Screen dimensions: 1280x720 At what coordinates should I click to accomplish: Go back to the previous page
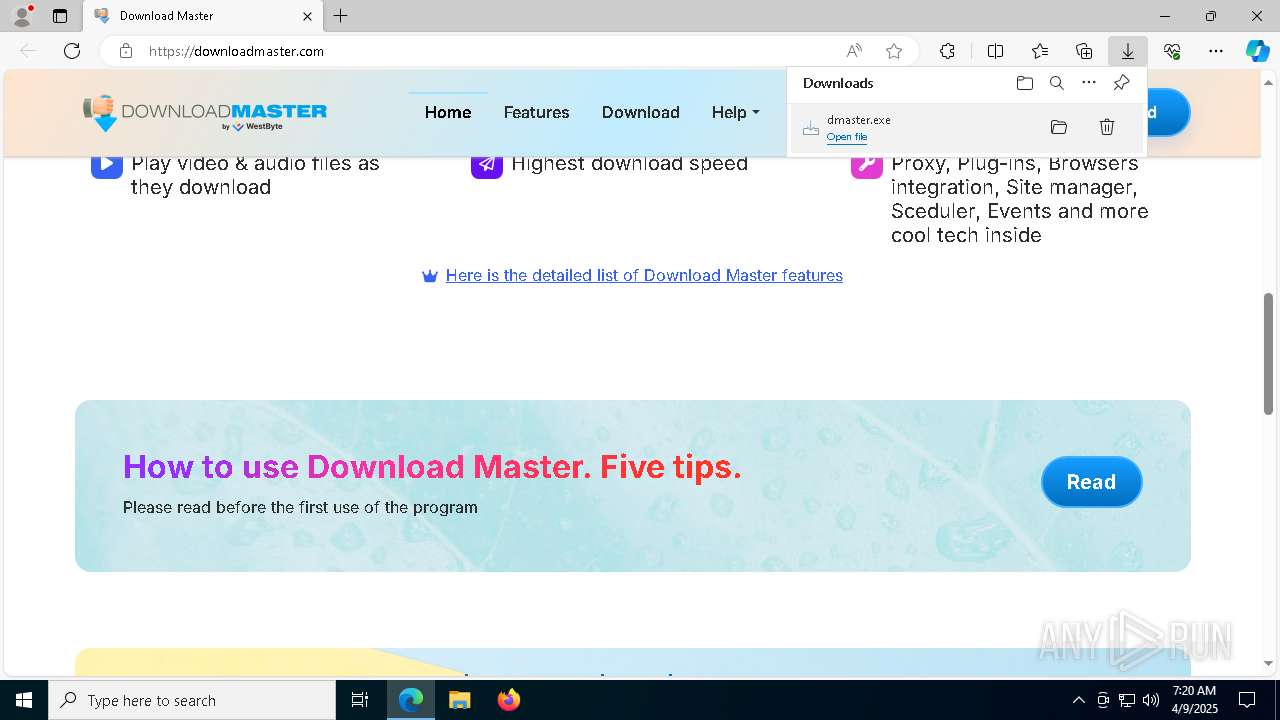click(x=28, y=51)
